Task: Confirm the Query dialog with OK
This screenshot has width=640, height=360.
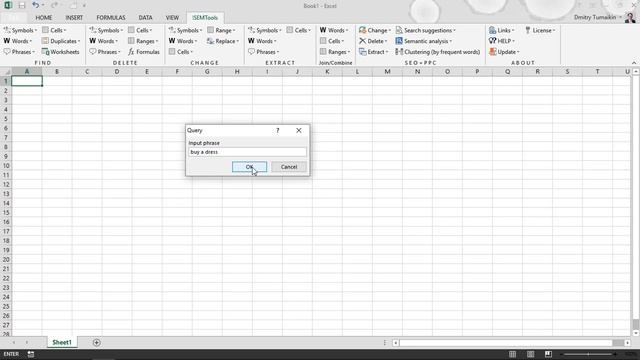Action: (x=249, y=167)
